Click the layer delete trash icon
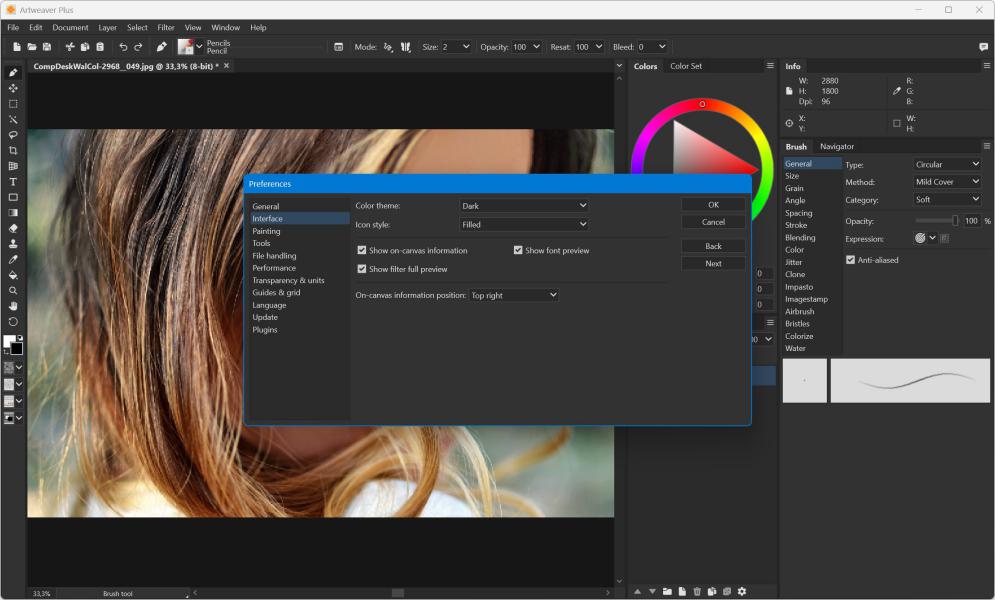The image size is (995, 600). tap(697, 591)
